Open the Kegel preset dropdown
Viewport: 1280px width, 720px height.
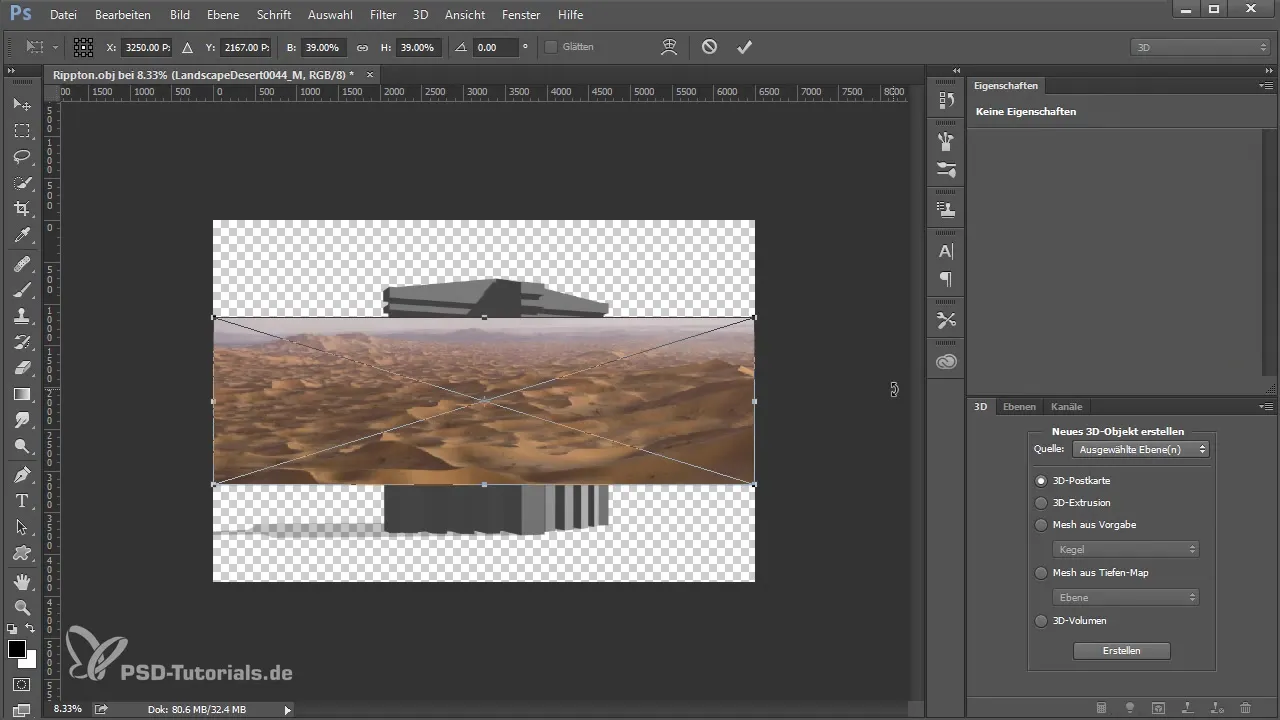(x=1126, y=549)
